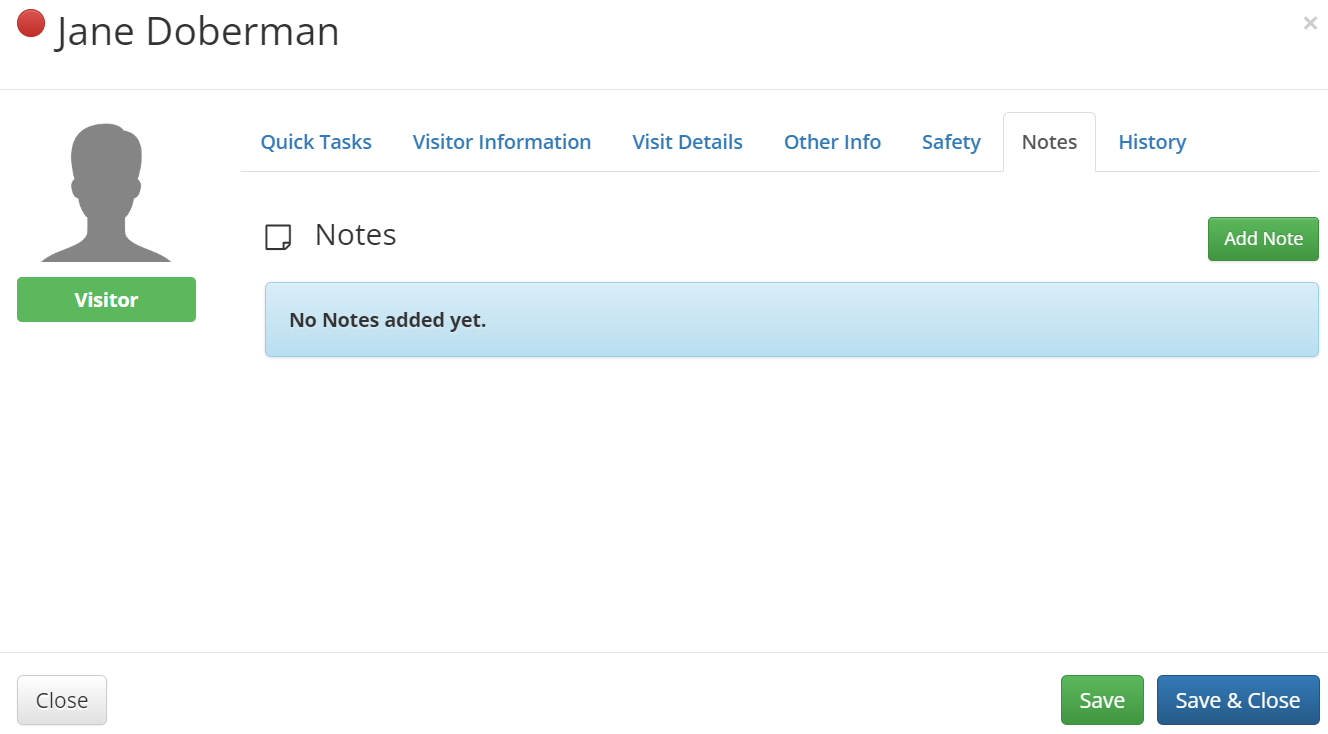Screen dimensions: 1328x734
Task: Select the active Notes tab
Action: [x=1049, y=142]
